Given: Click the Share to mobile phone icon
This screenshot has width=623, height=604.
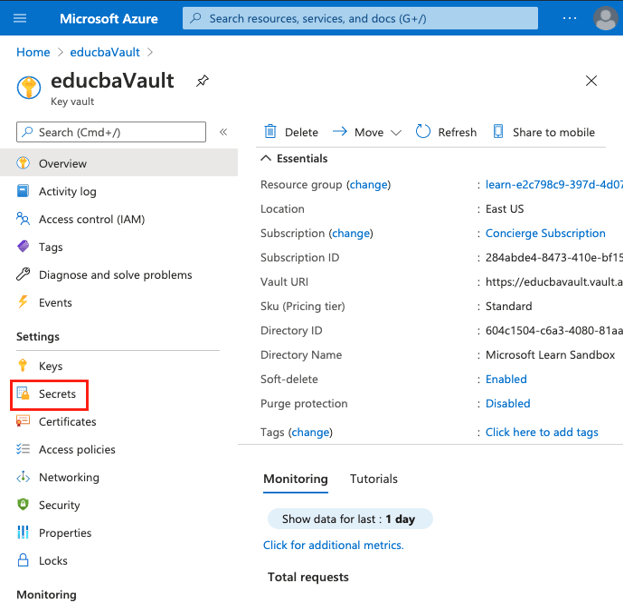Looking at the screenshot, I should coord(498,131).
